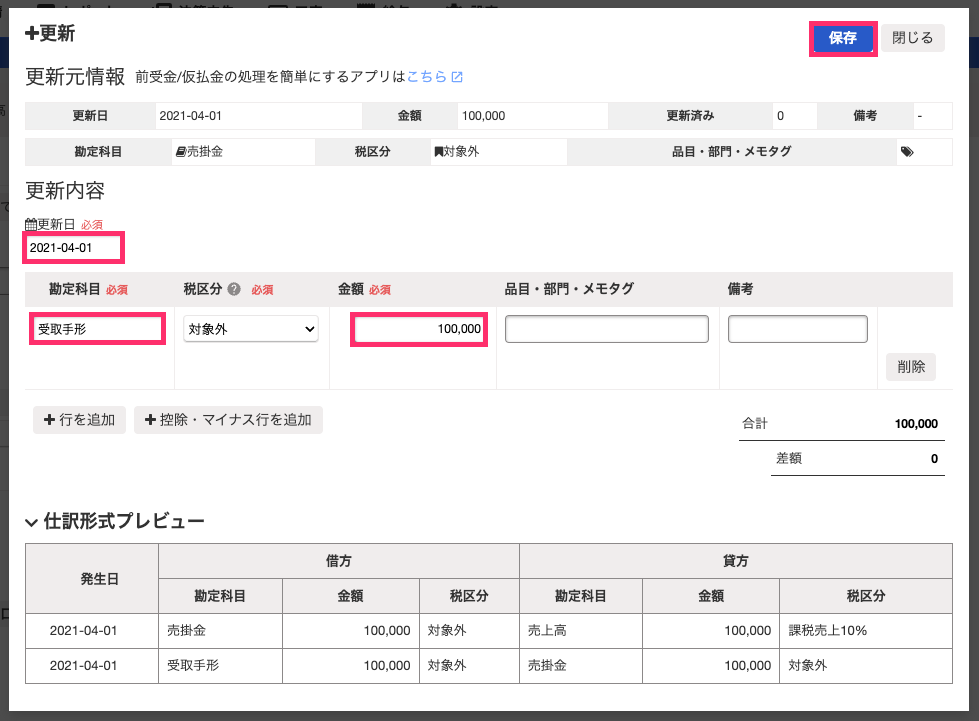The height and width of the screenshot is (721, 979).
Task: Click the empty 備考 input field
Action: (x=797, y=329)
